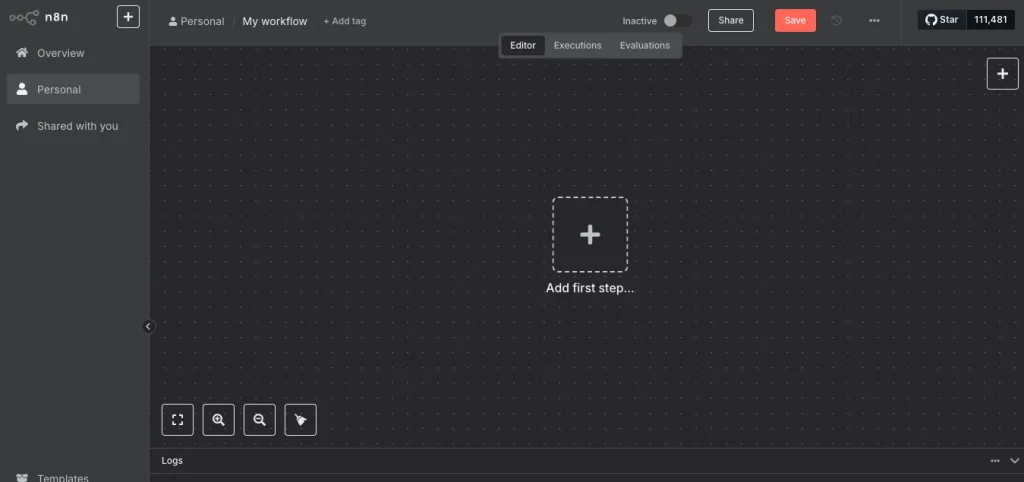1024x482 pixels.
Task: Click the n8n logo in the sidebar
Action: point(40,17)
